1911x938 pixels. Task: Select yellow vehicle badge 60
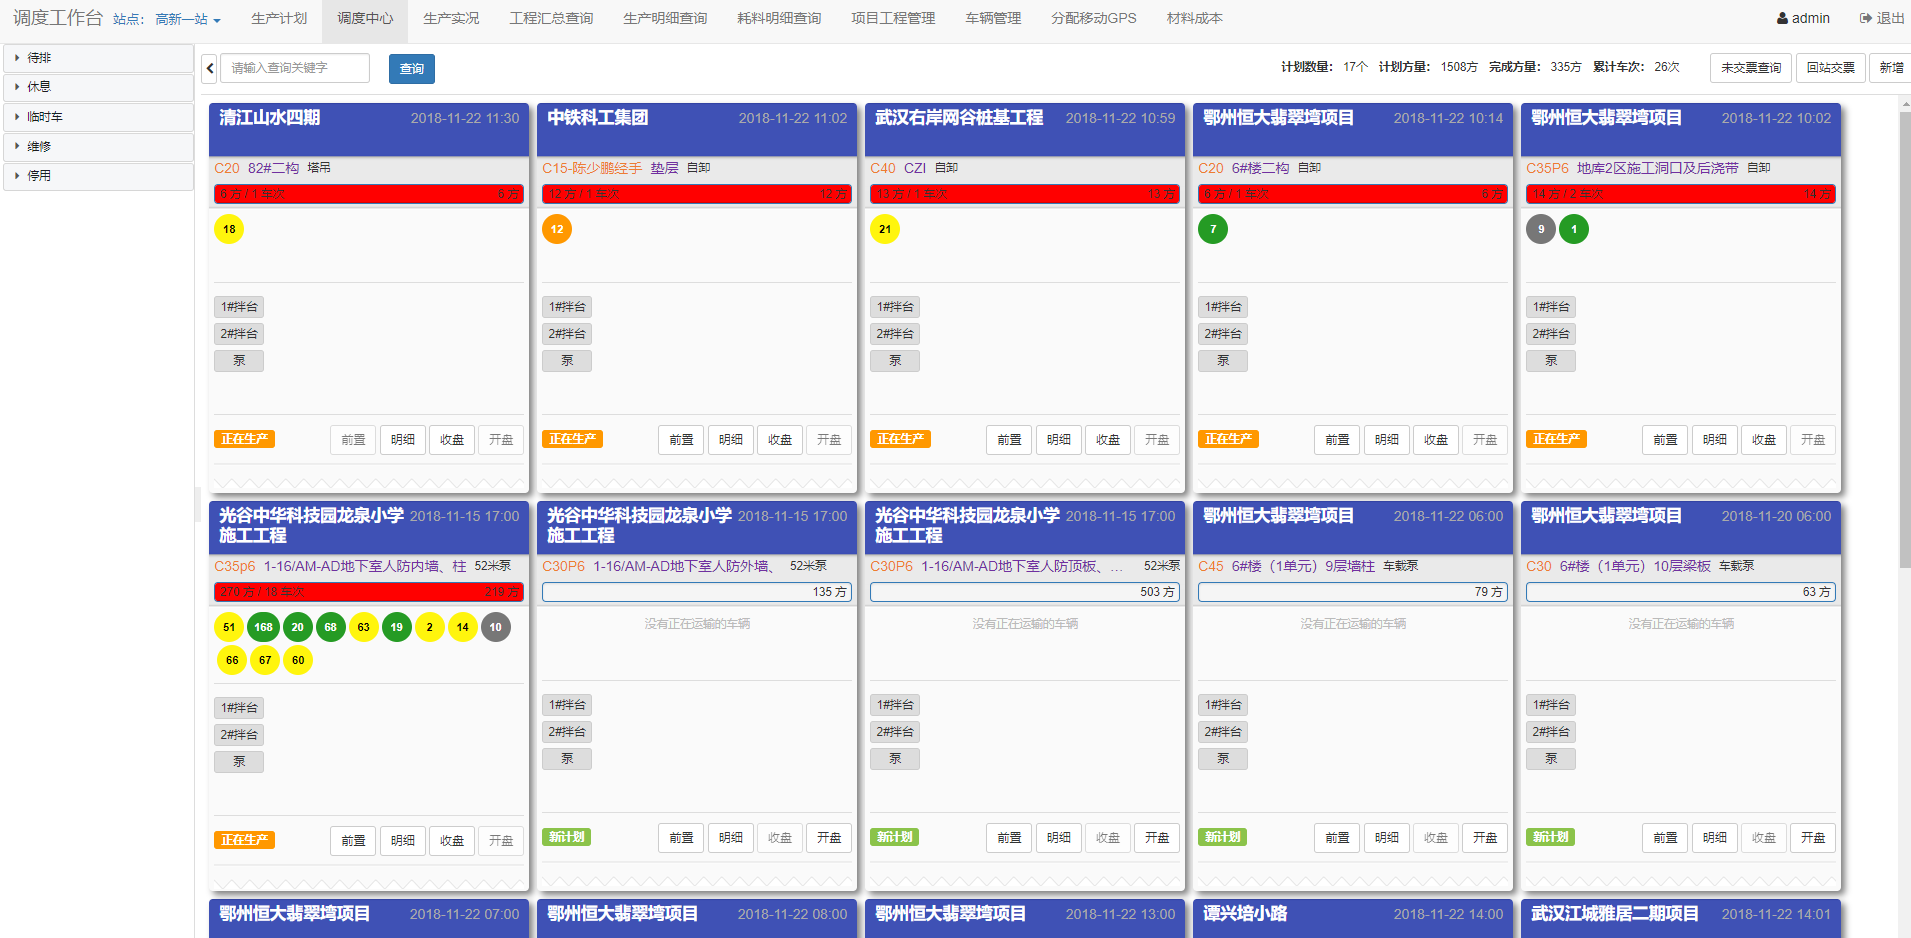(x=298, y=660)
